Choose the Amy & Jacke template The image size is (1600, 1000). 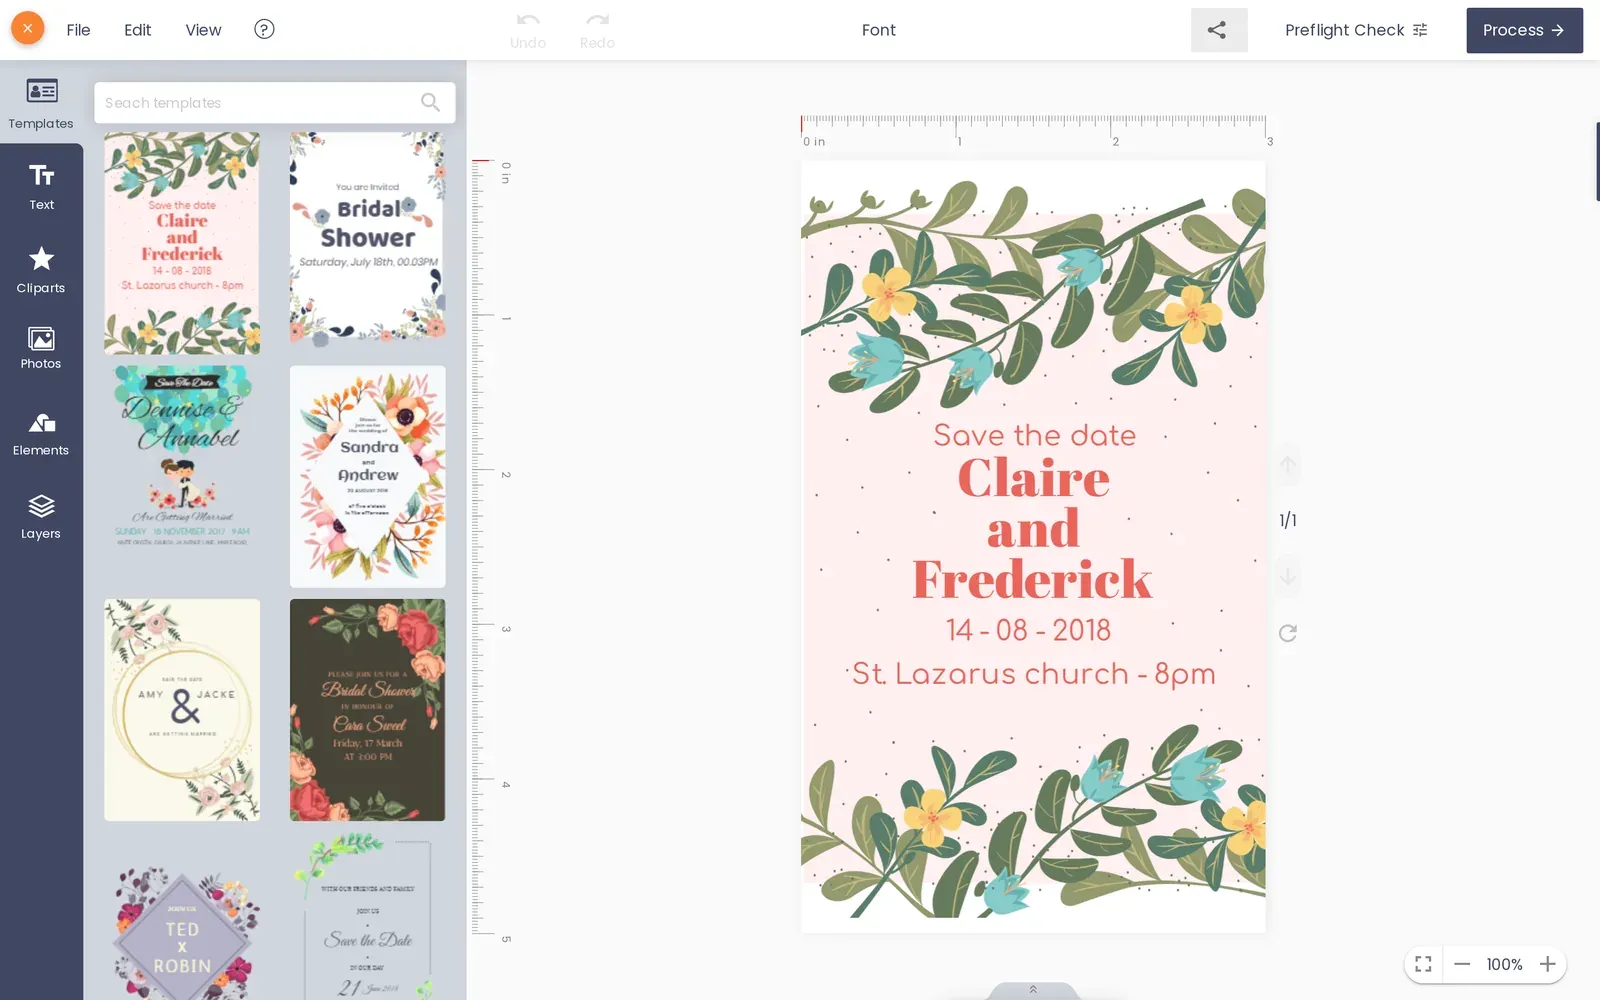pyautogui.click(x=182, y=710)
